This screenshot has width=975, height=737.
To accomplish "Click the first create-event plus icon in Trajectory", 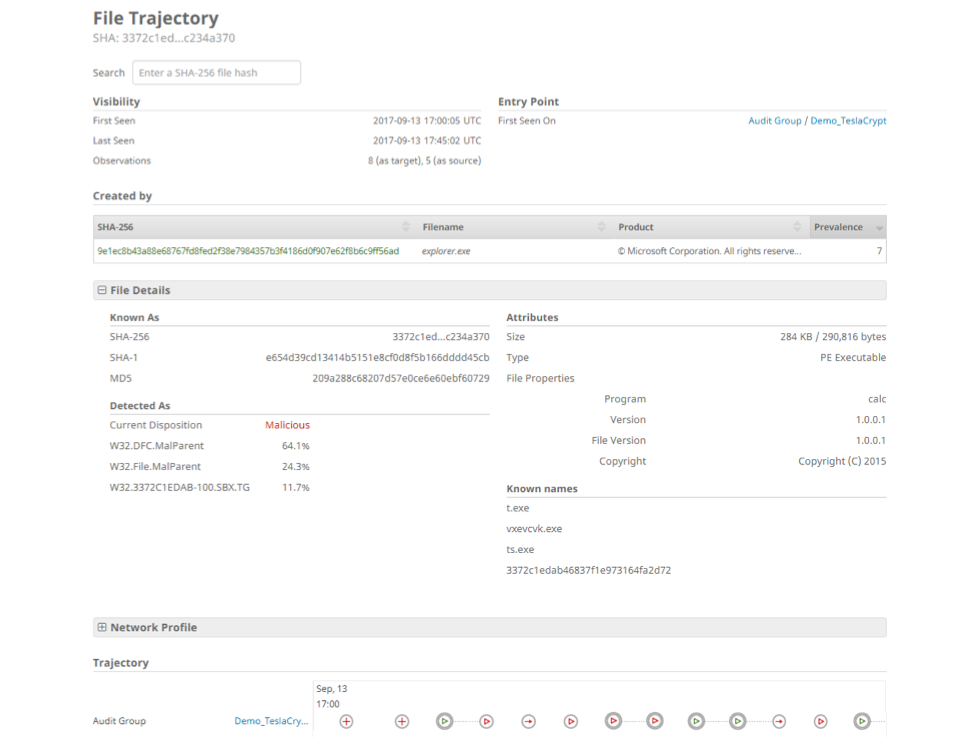I will (x=345, y=721).
